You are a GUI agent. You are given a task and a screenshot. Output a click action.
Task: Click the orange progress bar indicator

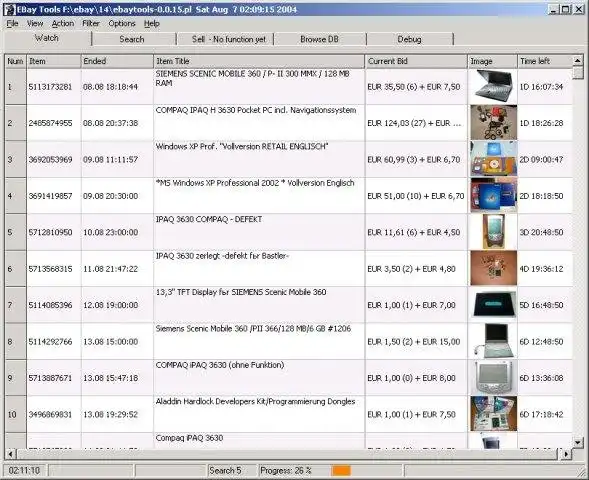(x=341, y=470)
